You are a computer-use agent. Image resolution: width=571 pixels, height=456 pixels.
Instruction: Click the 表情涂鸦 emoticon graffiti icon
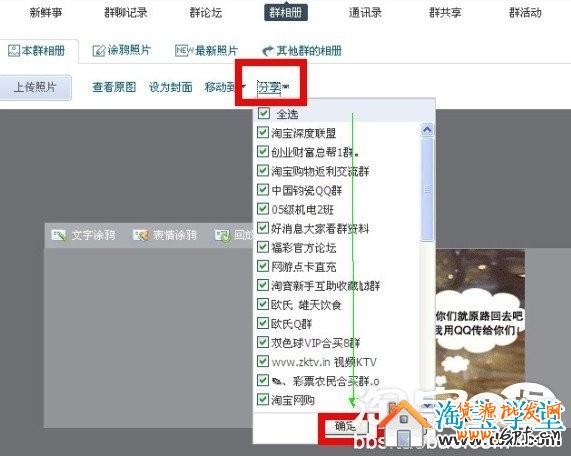141,235
